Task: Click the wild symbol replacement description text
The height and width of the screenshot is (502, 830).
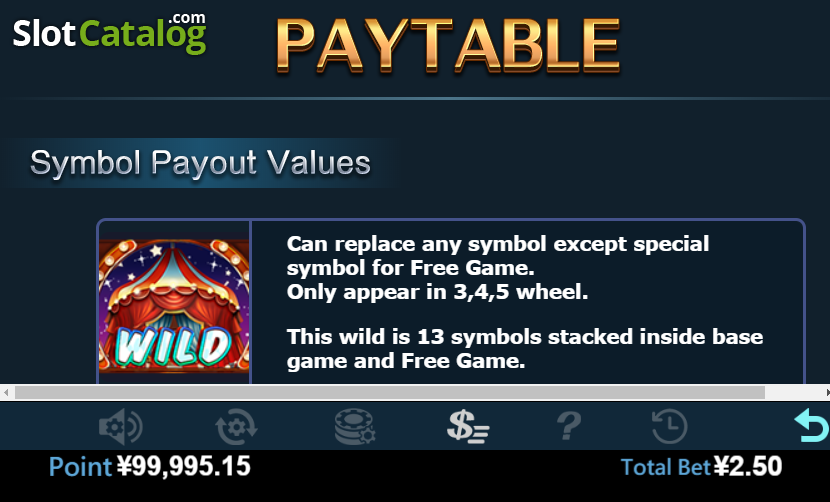Action: [498, 268]
